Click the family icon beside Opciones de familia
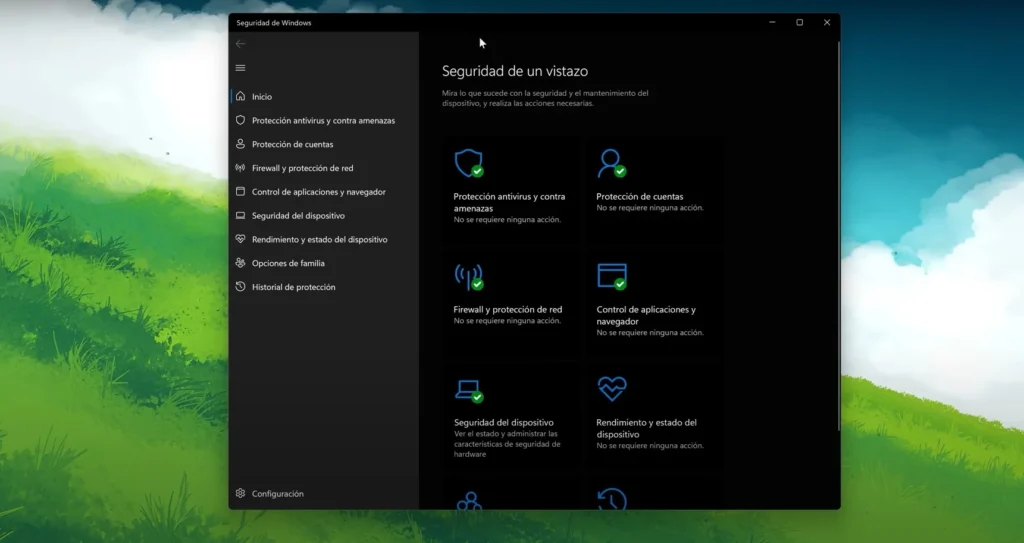The image size is (1024, 543). [240, 263]
